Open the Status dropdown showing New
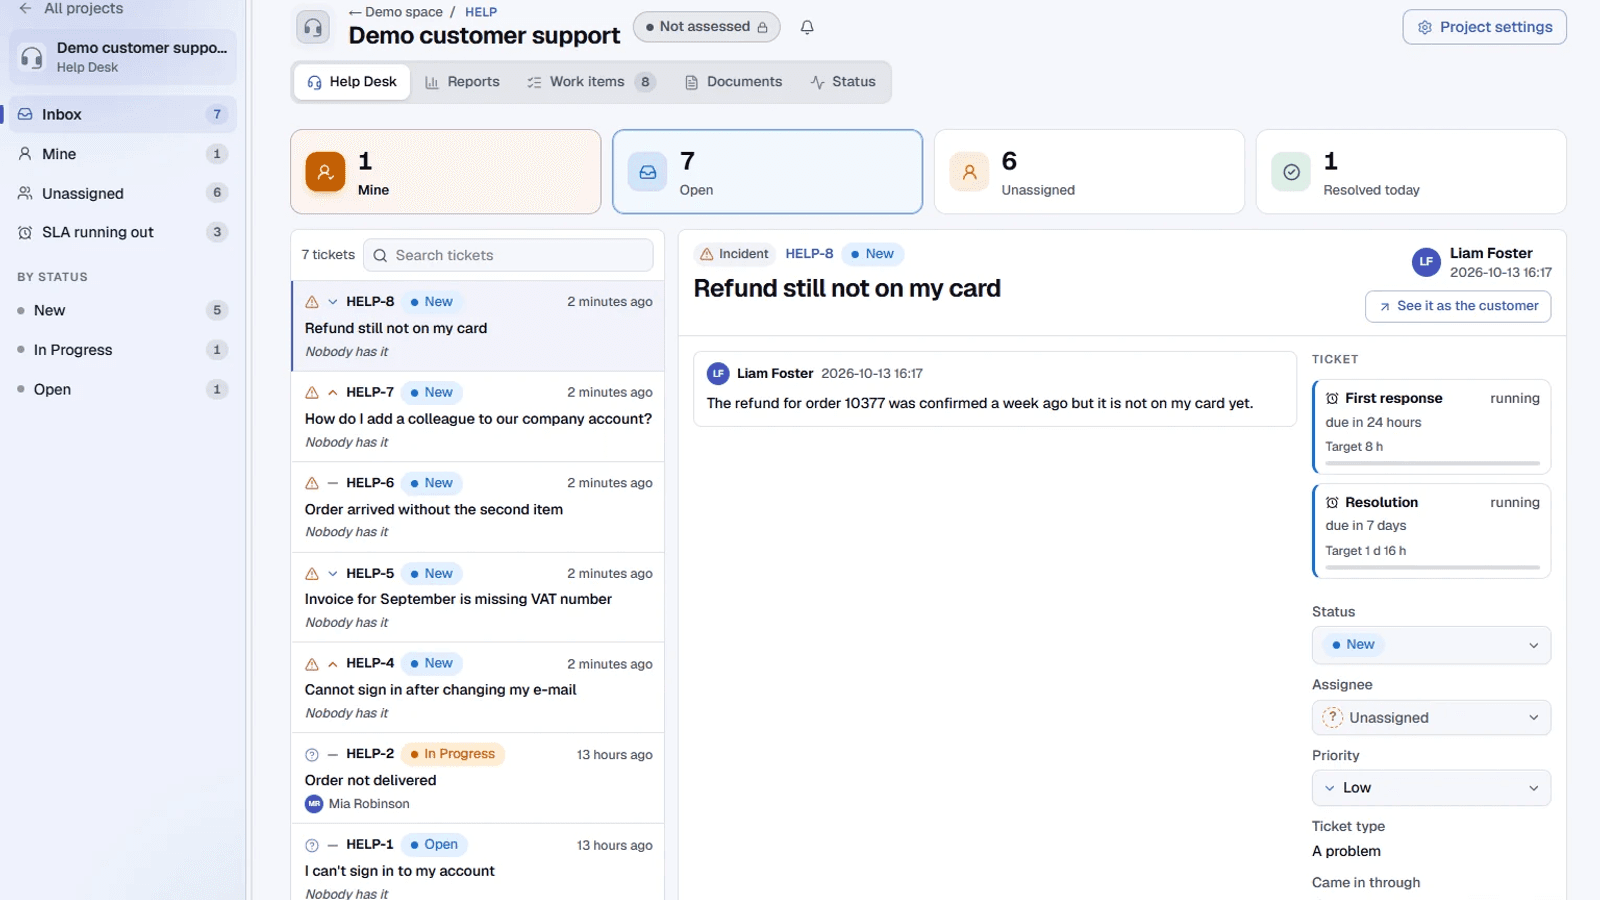This screenshot has width=1600, height=900. [x=1431, y=645]
